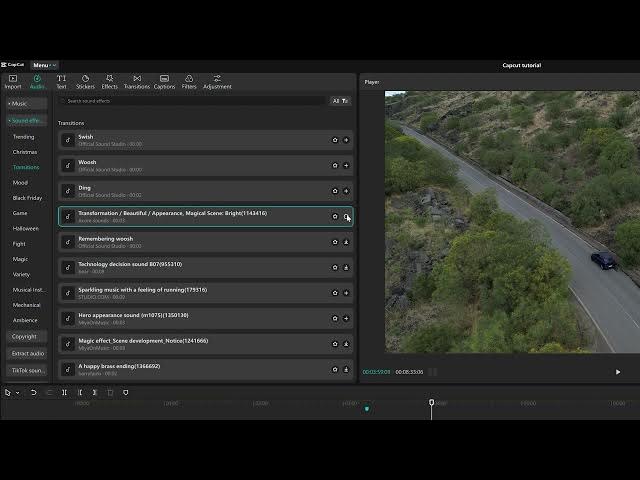Select the Magic sound category
The image size is (640, 480).
coord(20,259)
